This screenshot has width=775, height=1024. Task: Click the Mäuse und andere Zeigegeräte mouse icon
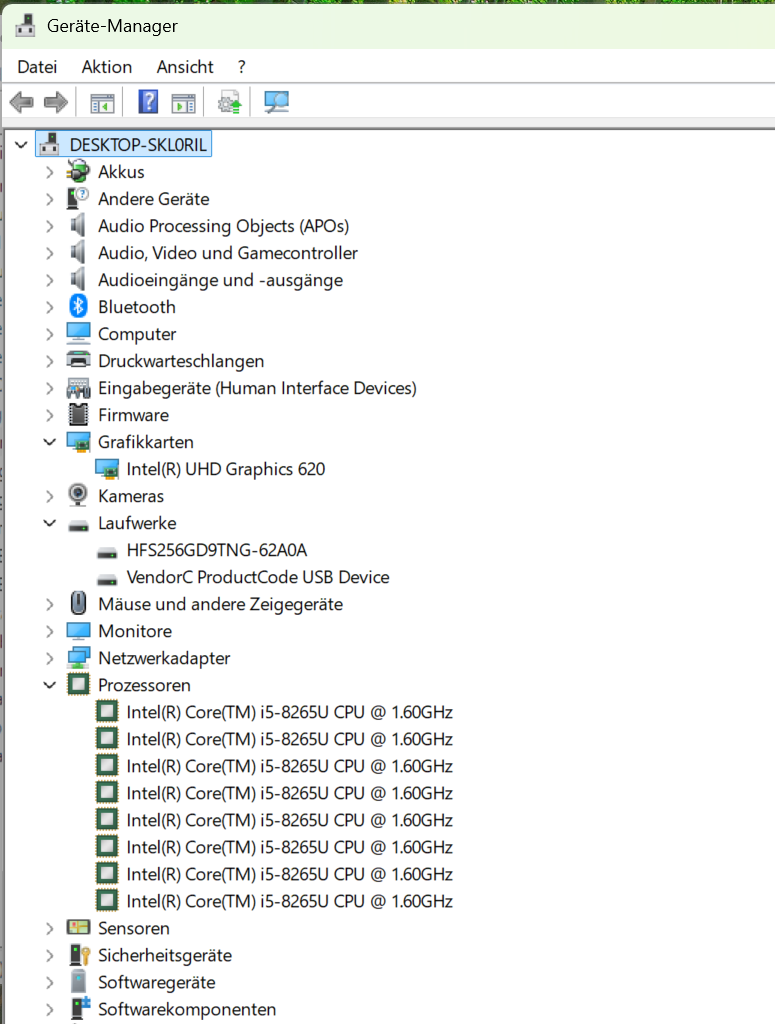tap(78, 603)
